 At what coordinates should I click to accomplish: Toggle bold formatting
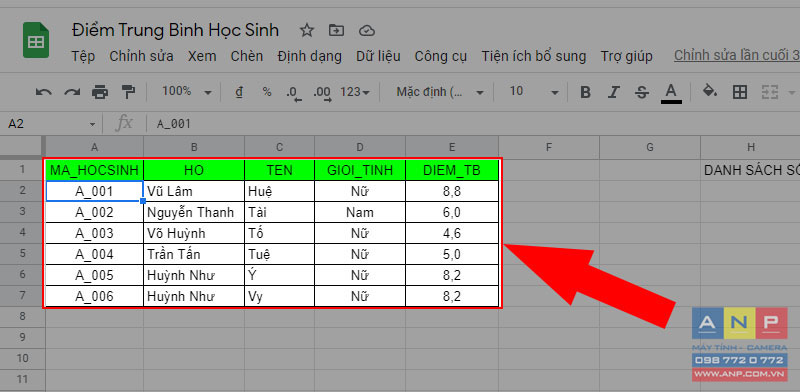pyautogui.click(x=586, y=92)
